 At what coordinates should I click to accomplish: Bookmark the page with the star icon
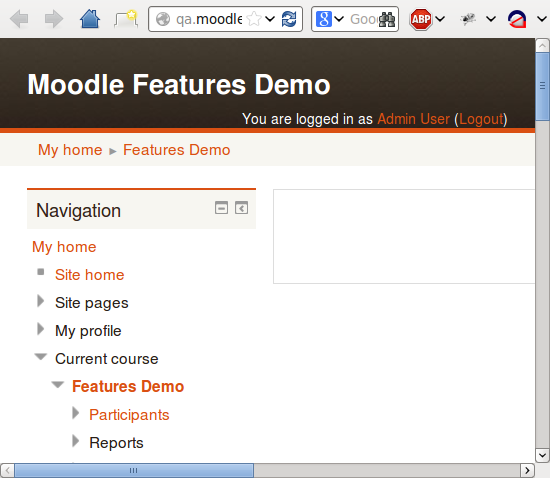coord(254,19)
